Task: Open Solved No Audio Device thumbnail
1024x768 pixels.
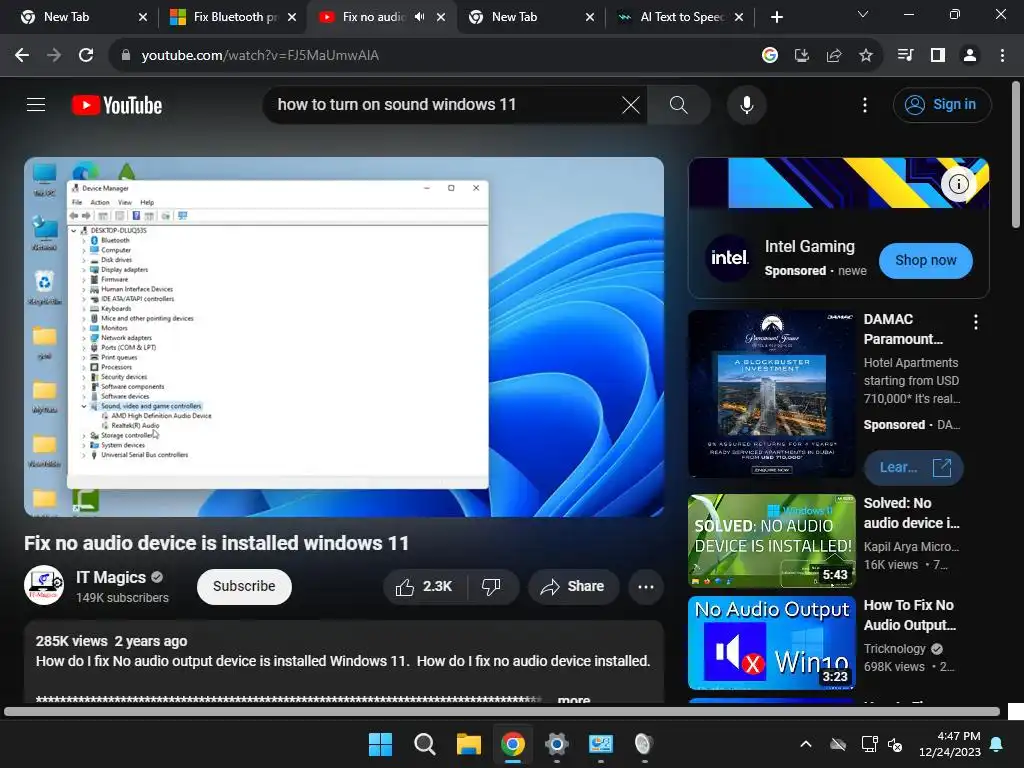Action: coord(771,541)
